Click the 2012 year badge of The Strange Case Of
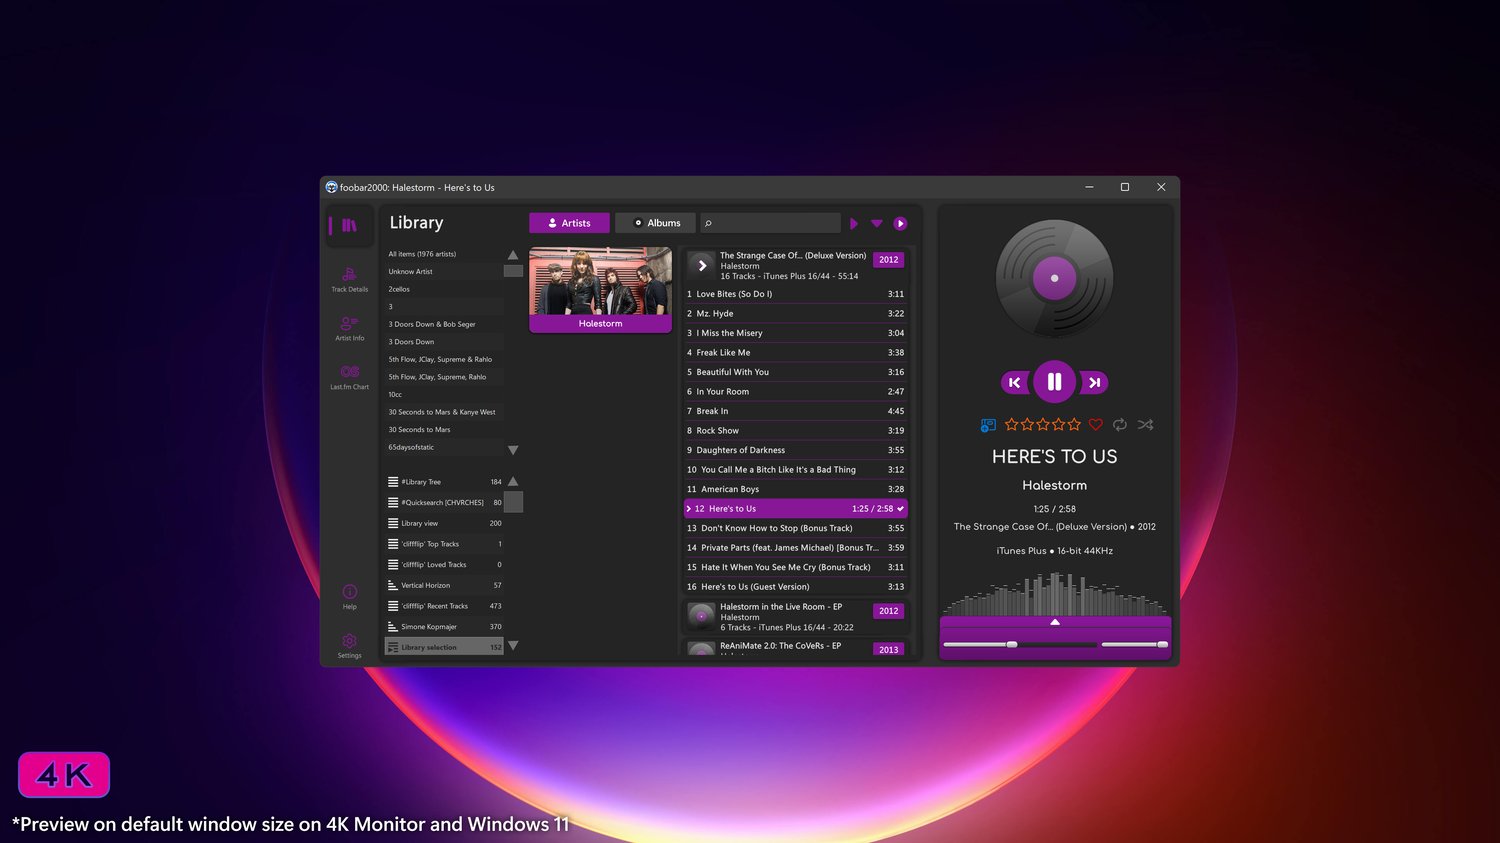Screen dimensions: 1500x843 coord(888,260)
